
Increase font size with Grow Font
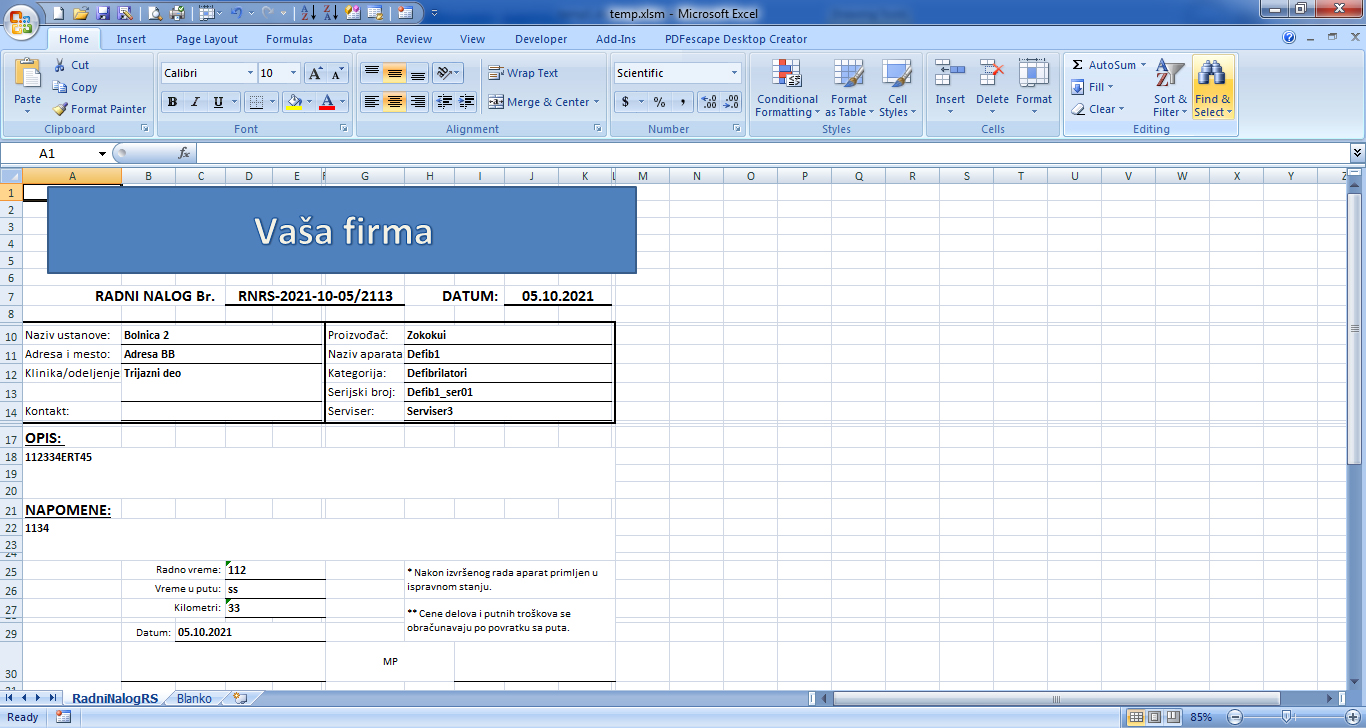(x=315, y=73)
